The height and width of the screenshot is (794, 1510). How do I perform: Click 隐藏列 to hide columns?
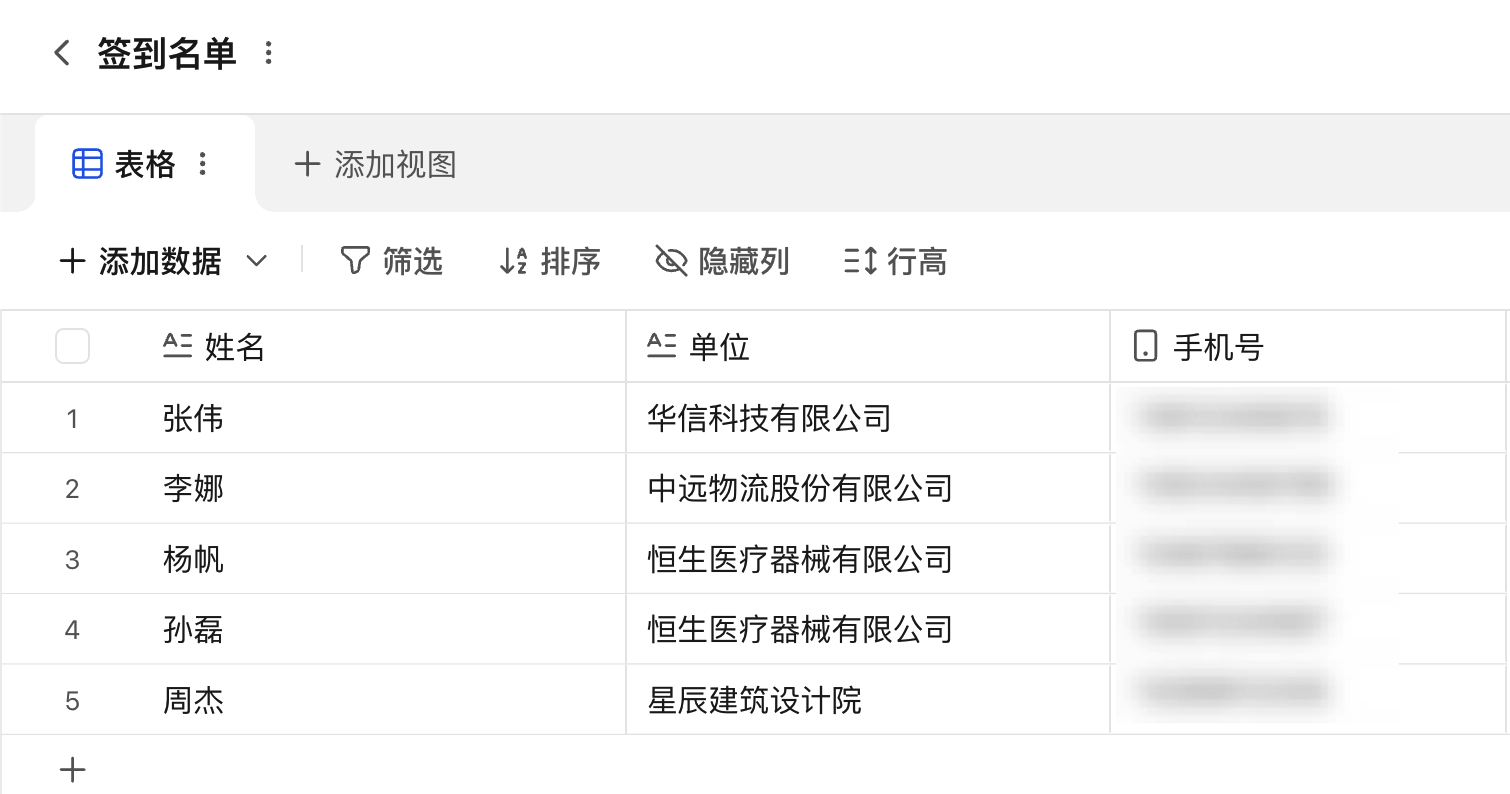(x=722, y=262)
